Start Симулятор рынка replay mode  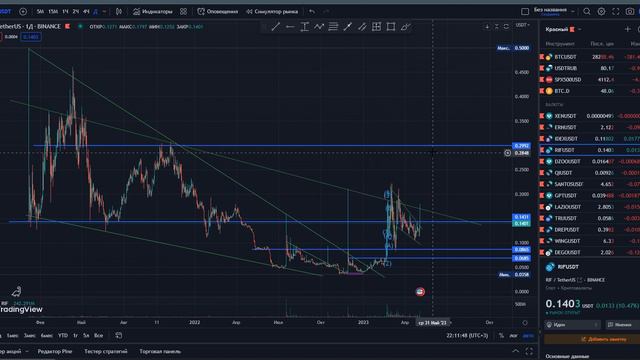coord(272,11)
